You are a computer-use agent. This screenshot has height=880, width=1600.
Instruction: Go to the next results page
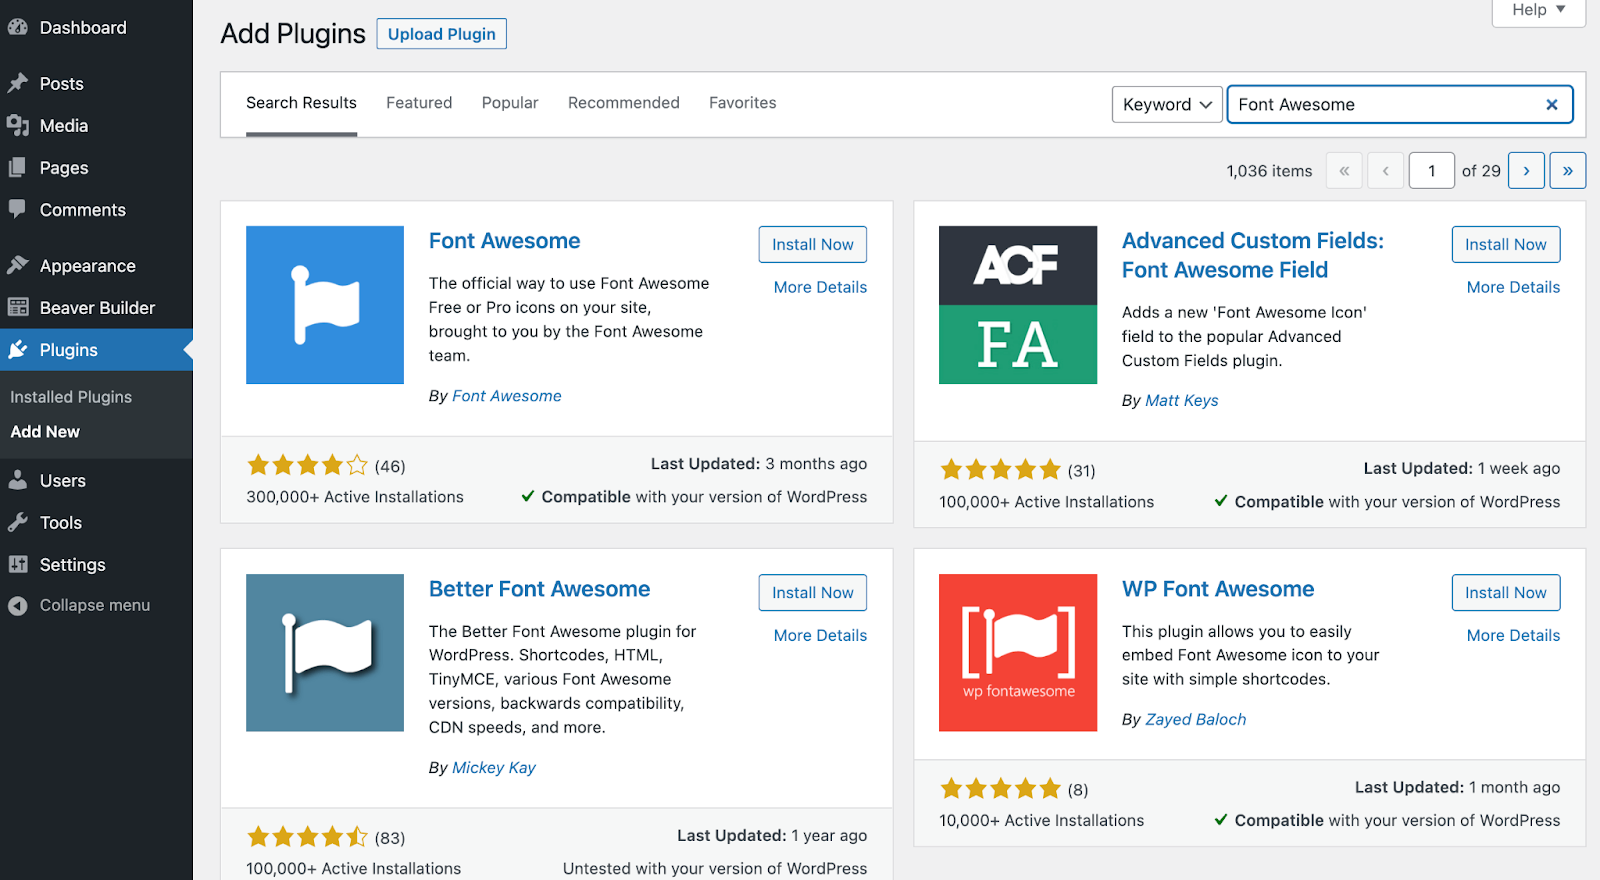[1526, 171]
